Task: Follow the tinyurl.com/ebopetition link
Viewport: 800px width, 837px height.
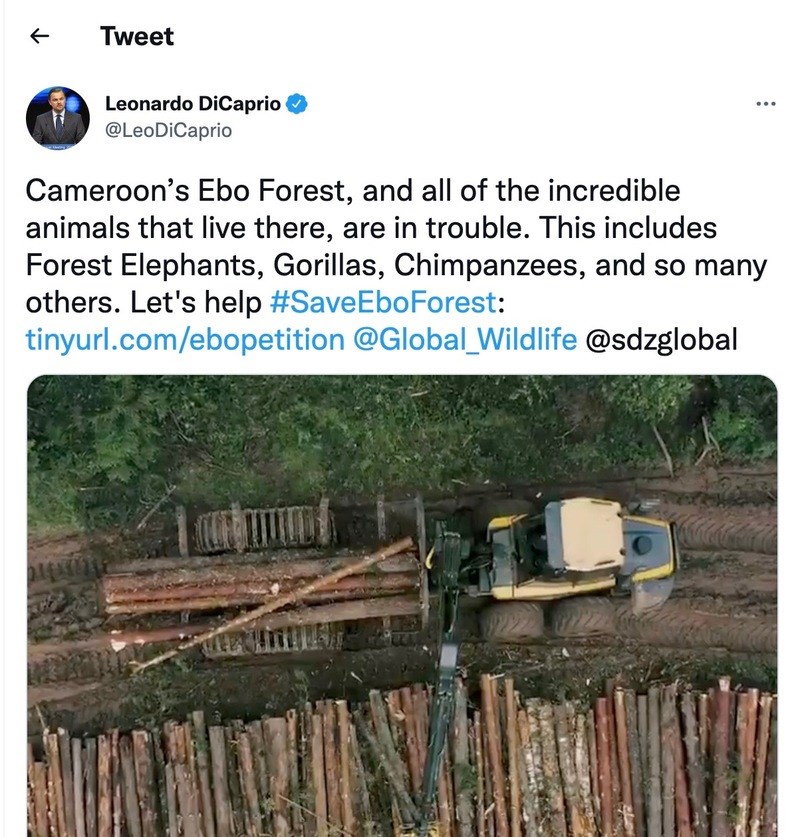Action: tap(183, 339)
